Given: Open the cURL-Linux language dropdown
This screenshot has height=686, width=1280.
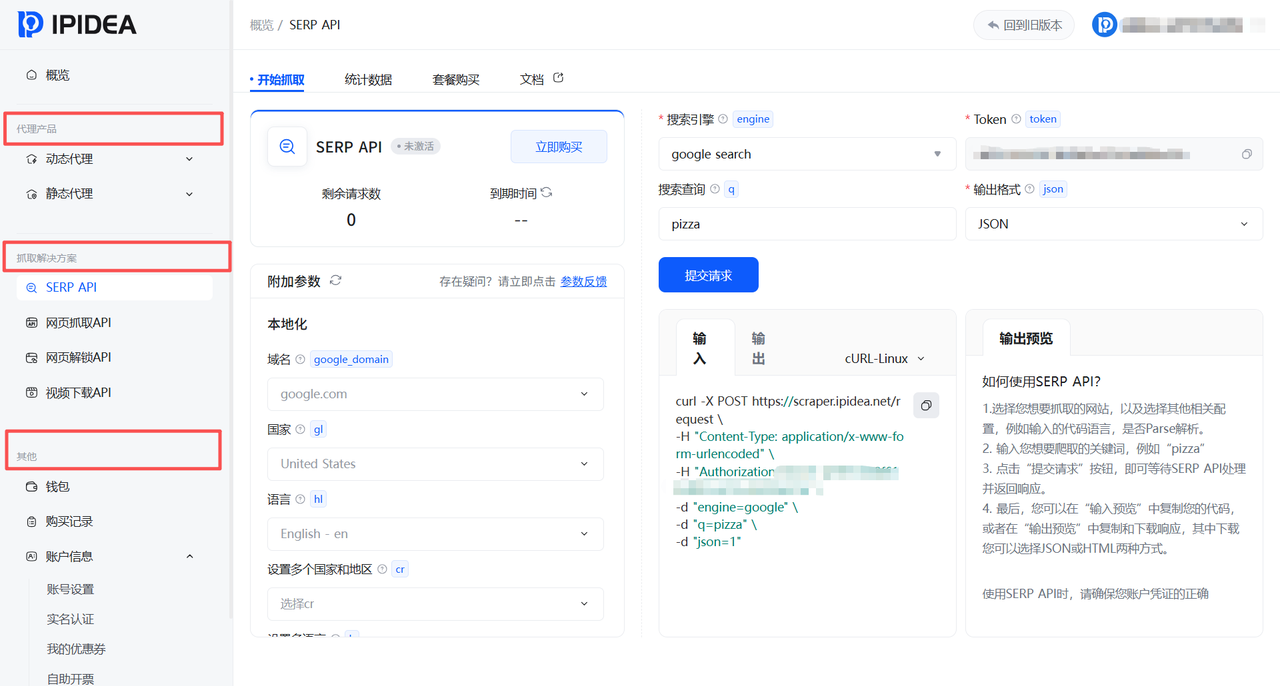Looking at the screenshot, I should [x=885, y=358].
